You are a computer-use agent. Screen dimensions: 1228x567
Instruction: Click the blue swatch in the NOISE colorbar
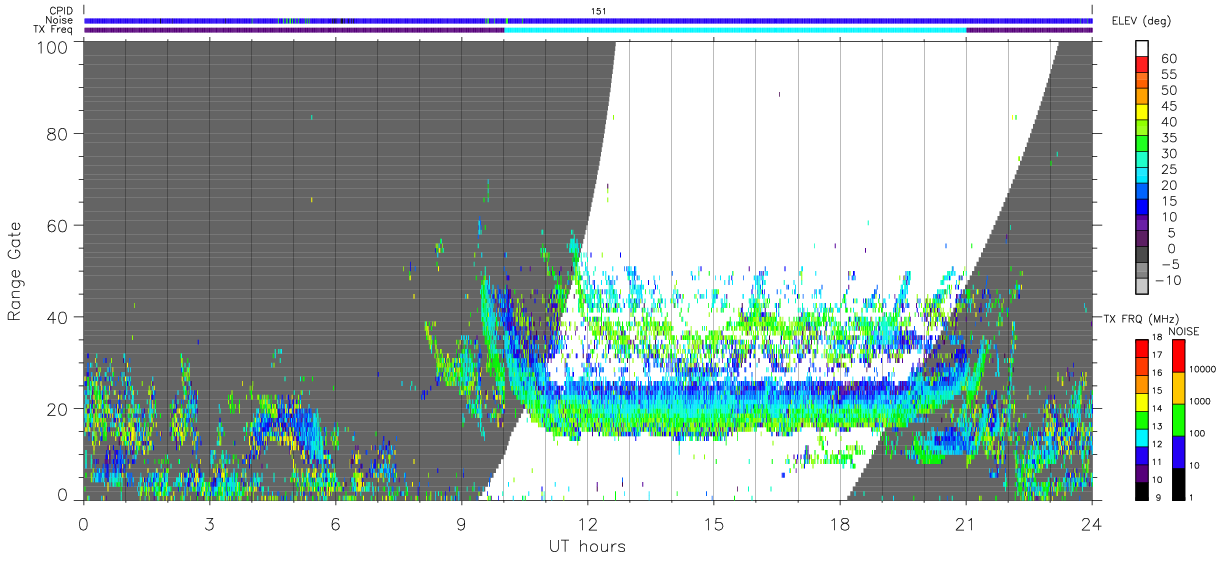(1177, 451)
